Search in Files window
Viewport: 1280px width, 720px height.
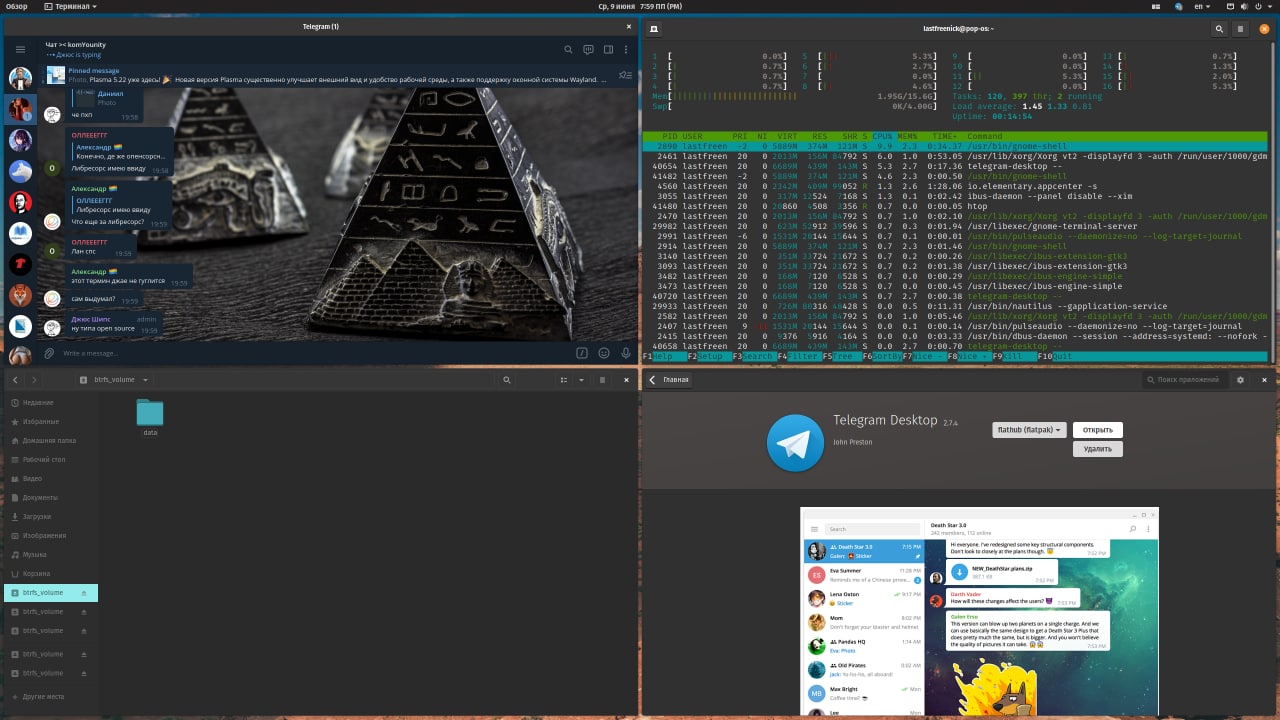point(507,380)
